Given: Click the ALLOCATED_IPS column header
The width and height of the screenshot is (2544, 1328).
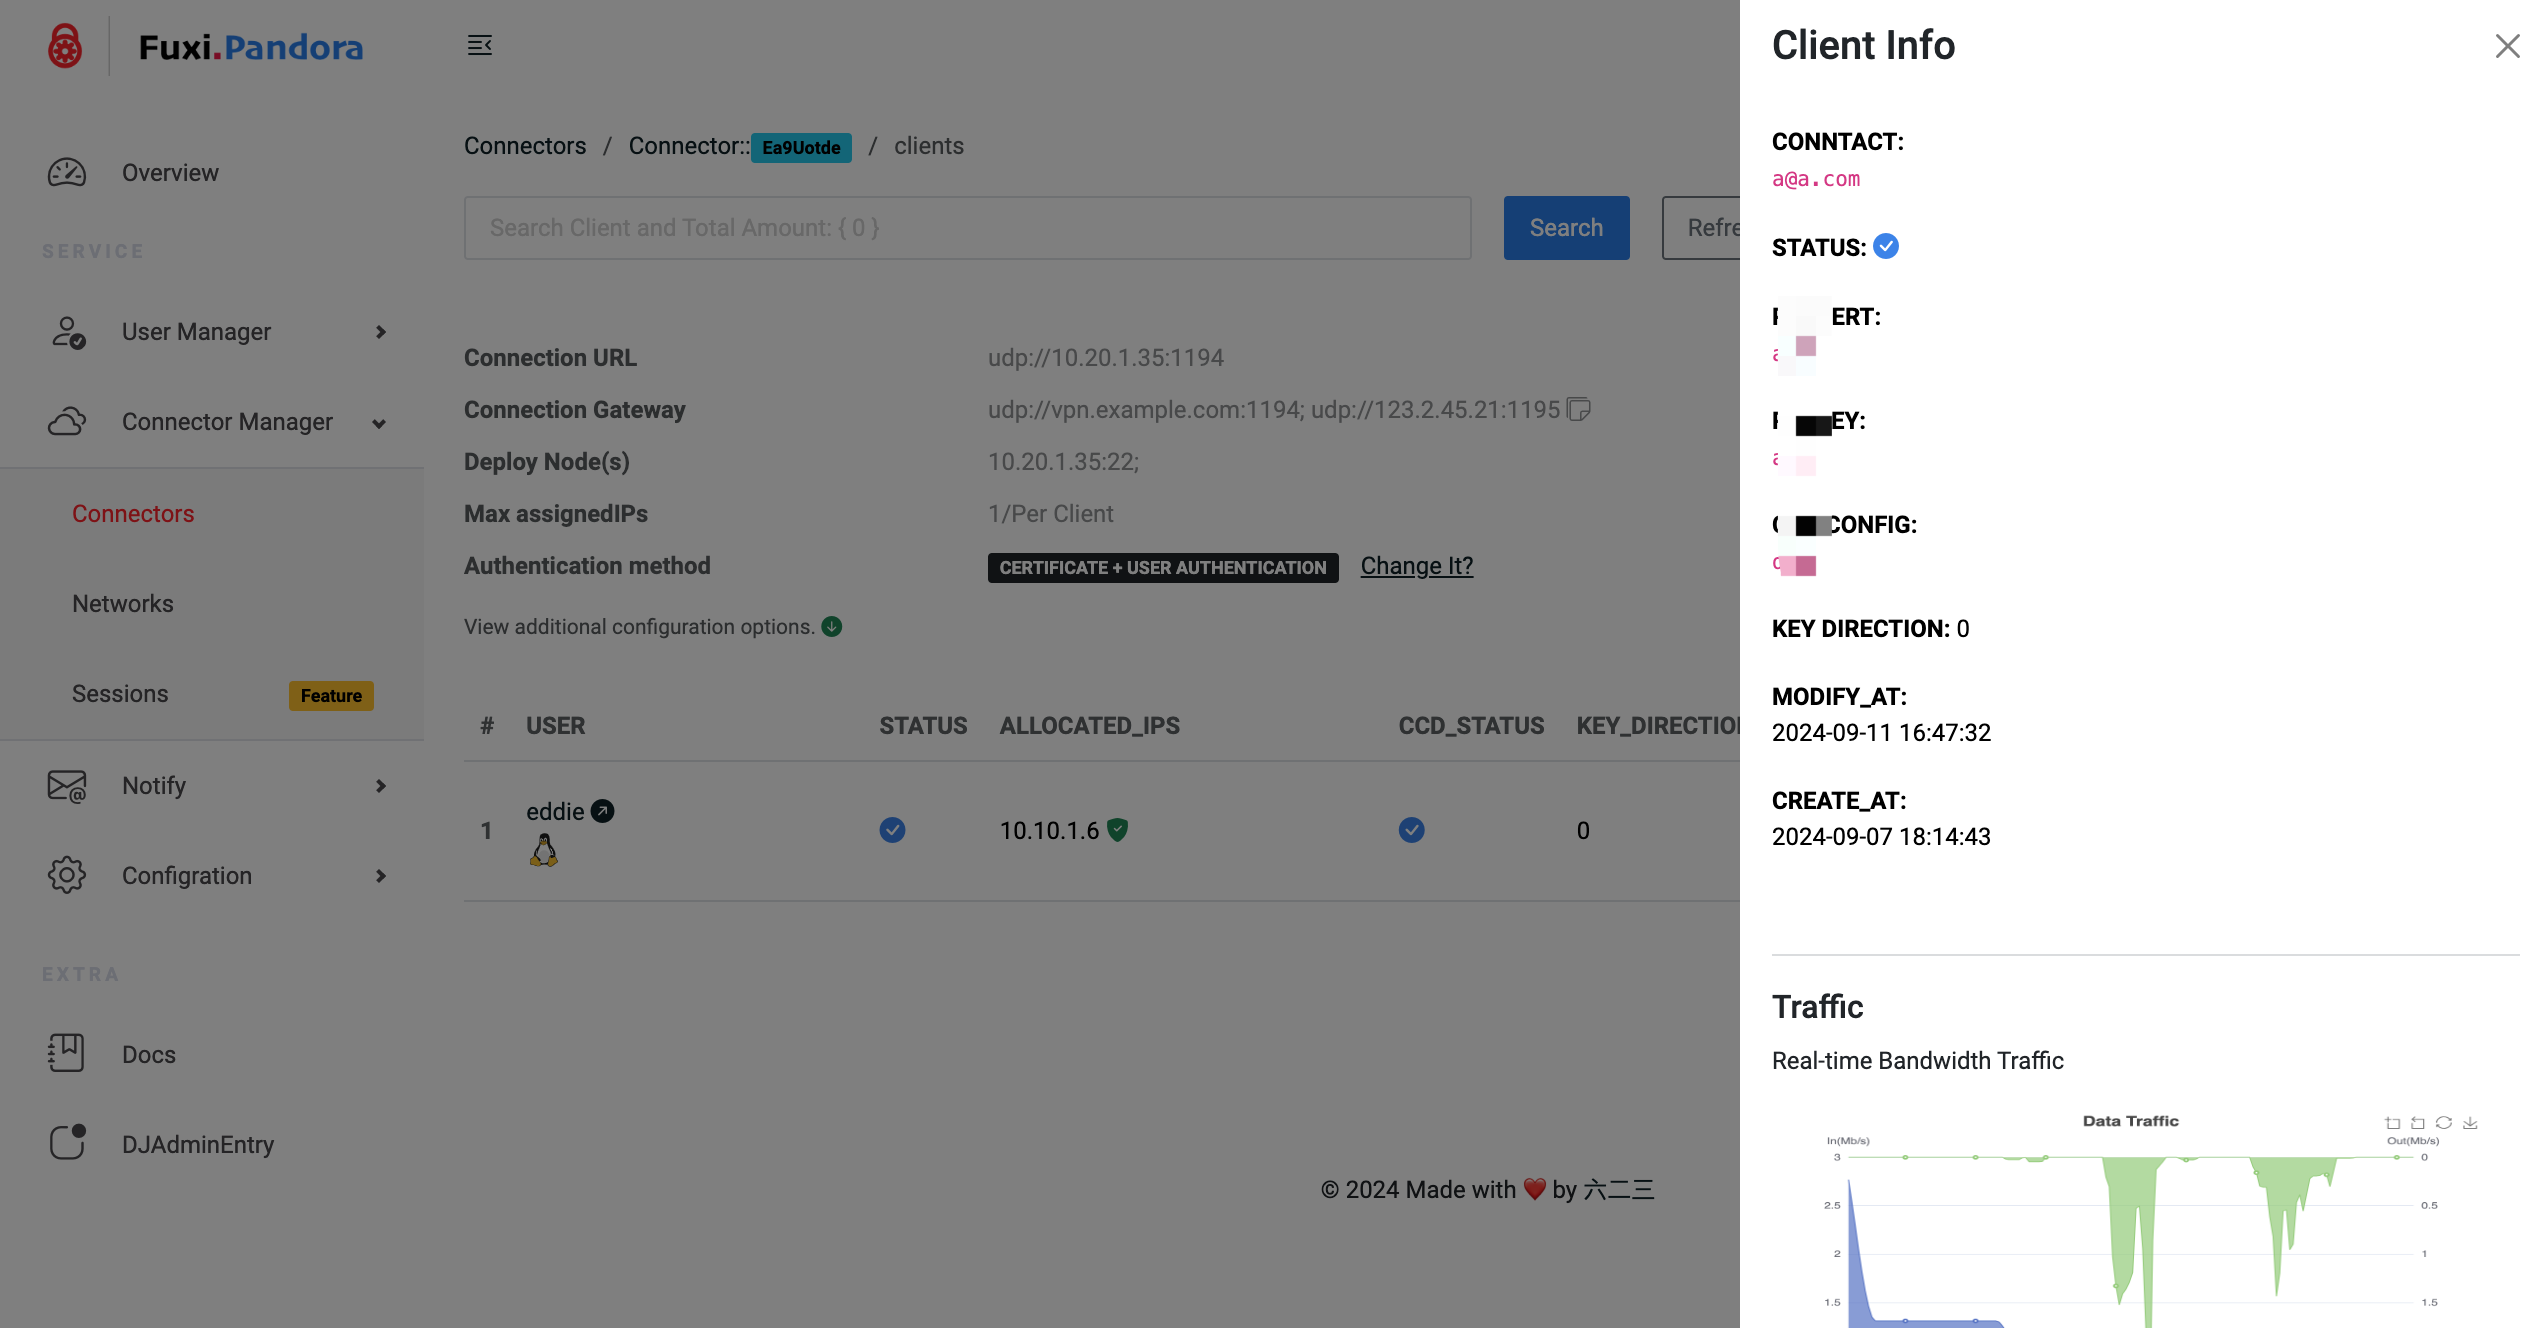Looking at the screenshot, I should click(1090, 726).
